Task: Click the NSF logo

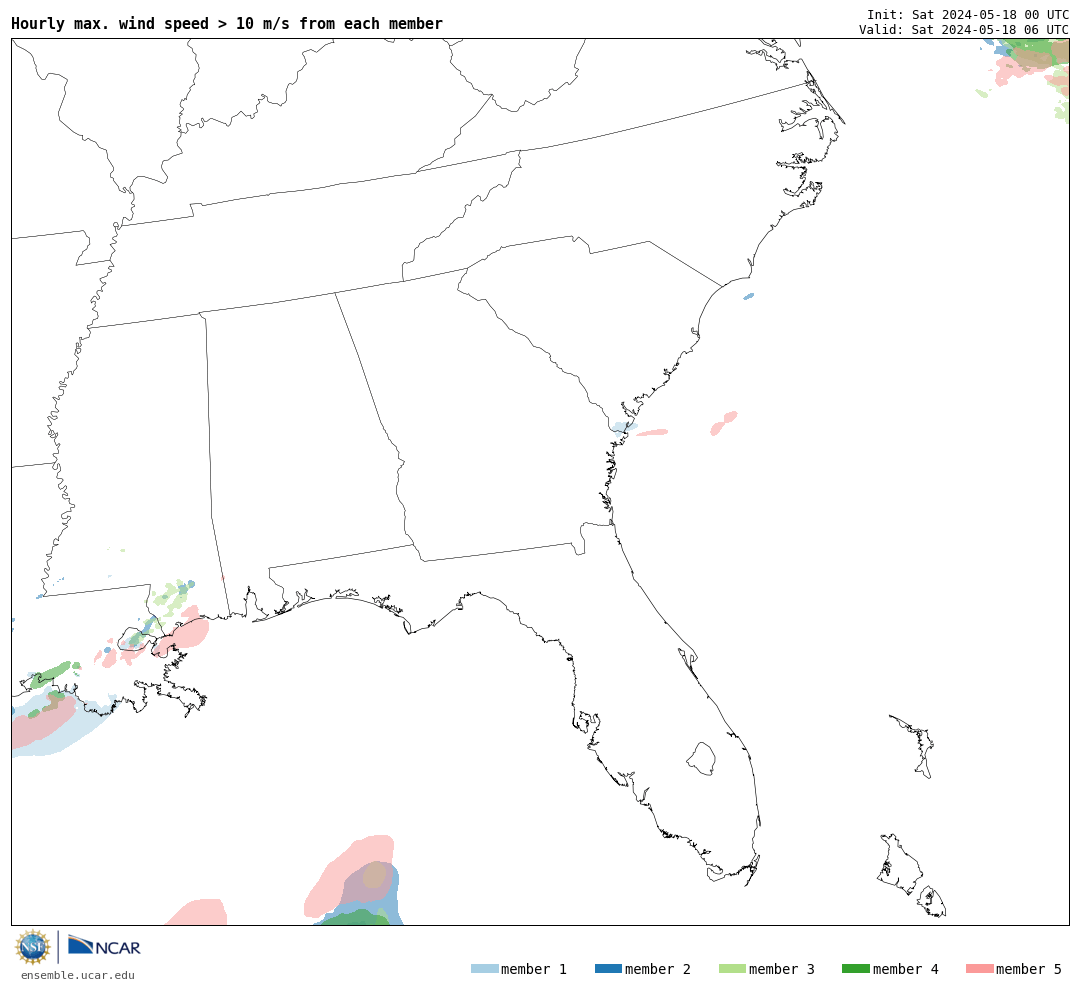Action: tap(32, 947)
